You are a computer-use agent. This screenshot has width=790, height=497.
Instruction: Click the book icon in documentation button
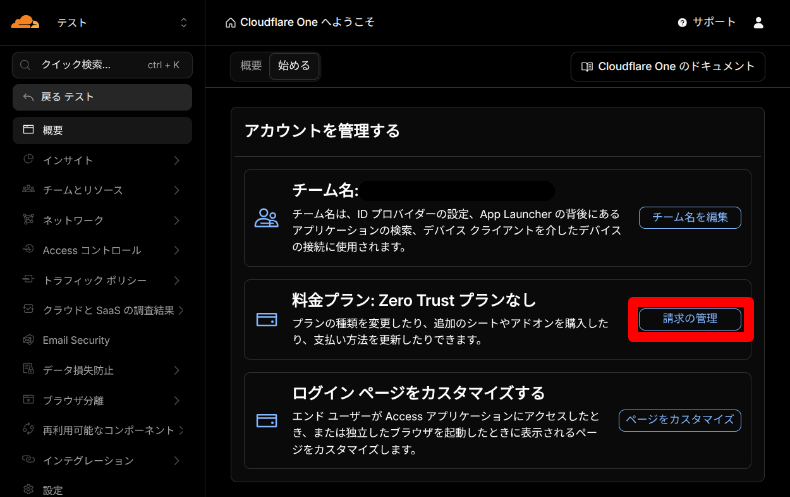click(586, 67)
